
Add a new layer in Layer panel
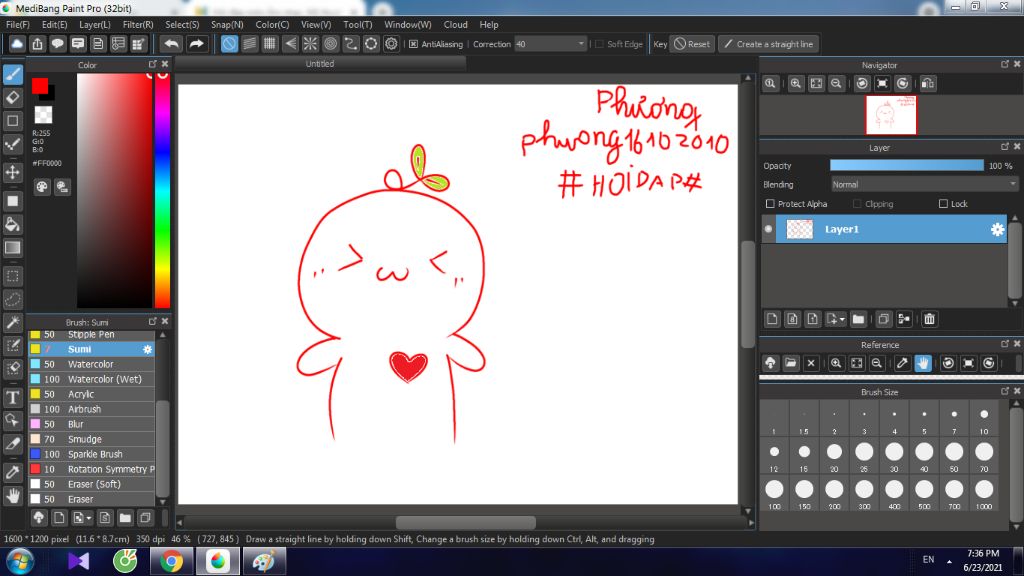(x=772, y=319)
